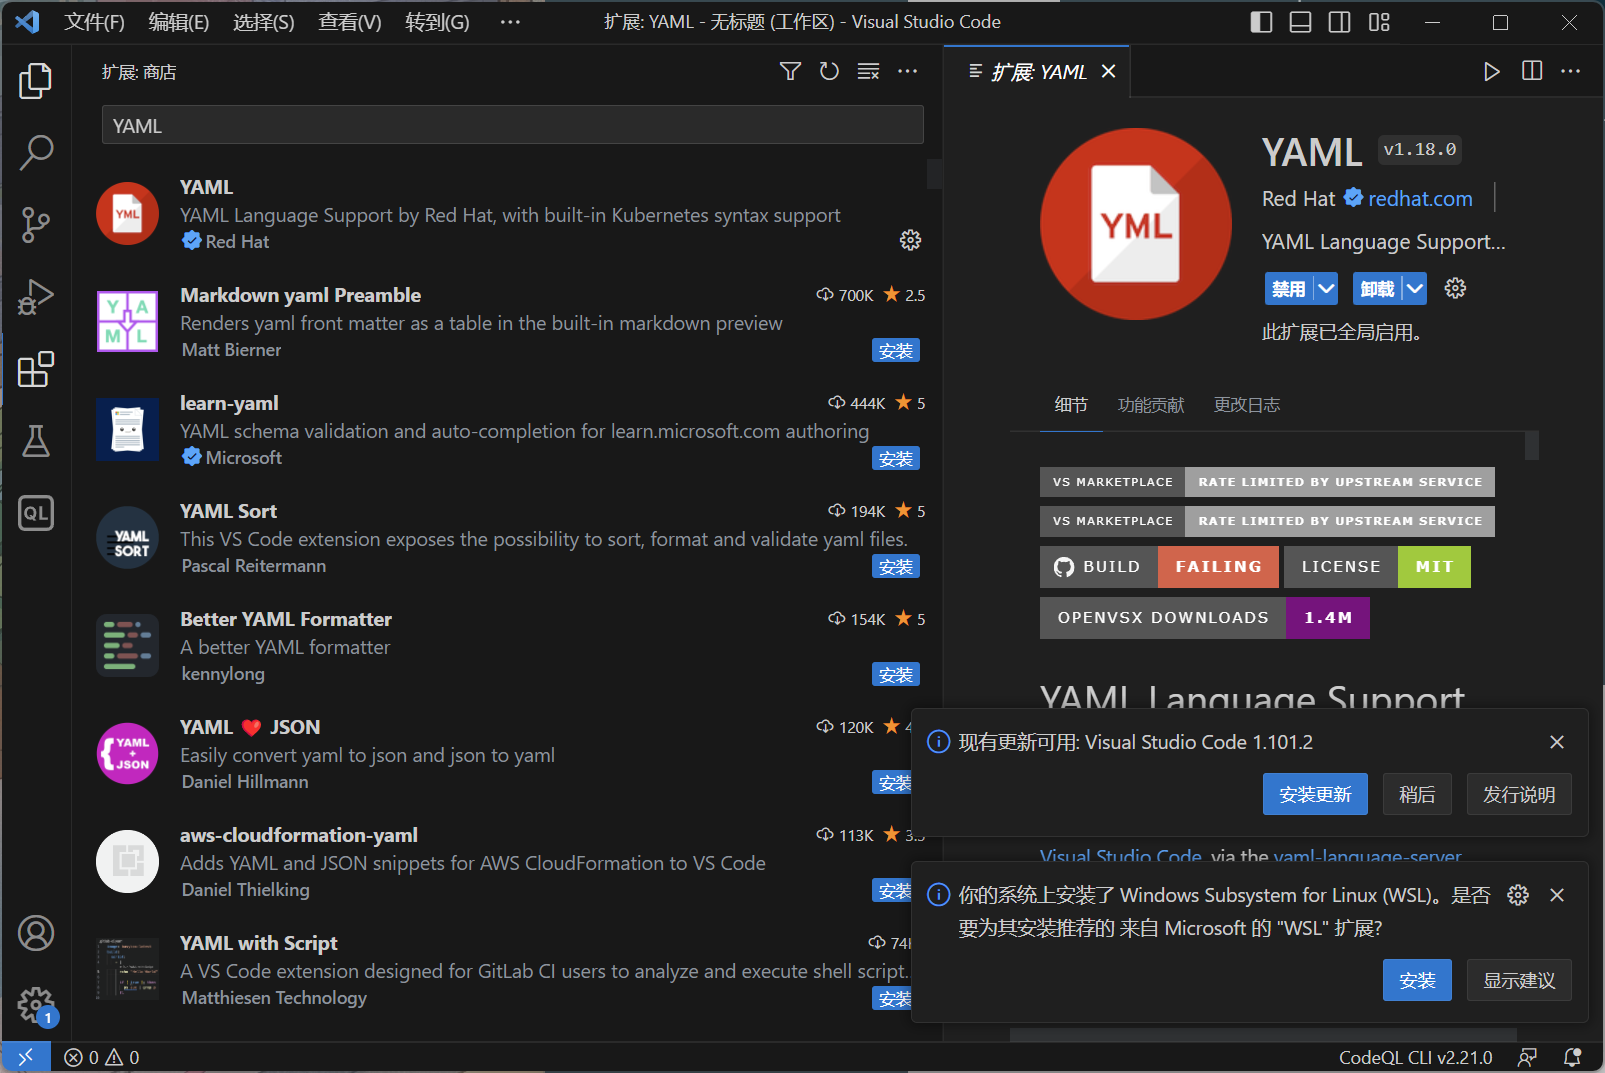The height and width of the screenshot is (1073, 1605).
Task: Expand the 卸载 dropdown arrow
Action: 1415,289
